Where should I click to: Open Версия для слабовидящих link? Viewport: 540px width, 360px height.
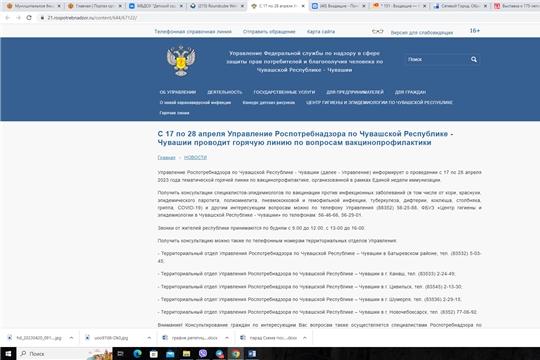[x=422, y=33]
